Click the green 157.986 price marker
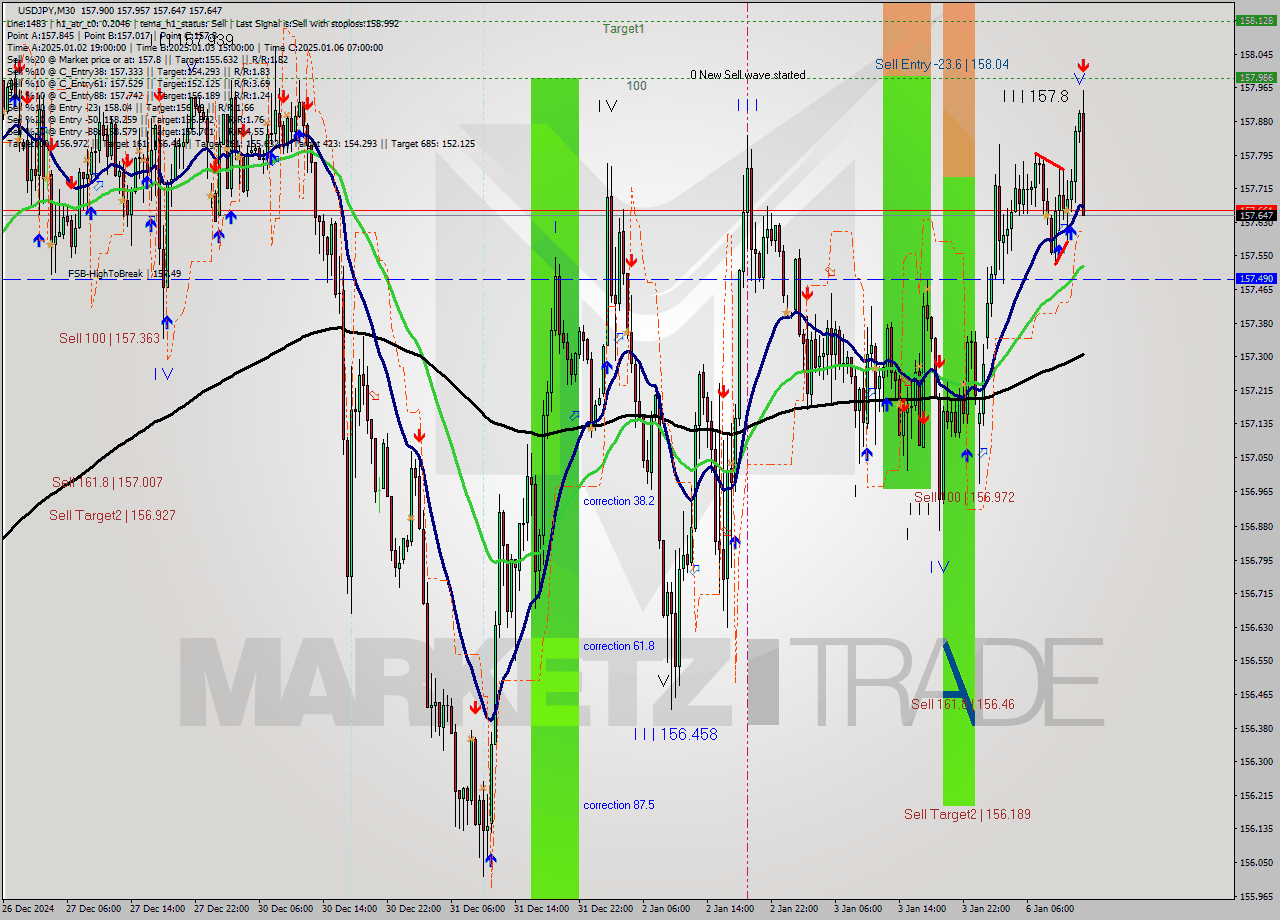This screenshot has width=1280, height=920. (x=1256, y=77)
